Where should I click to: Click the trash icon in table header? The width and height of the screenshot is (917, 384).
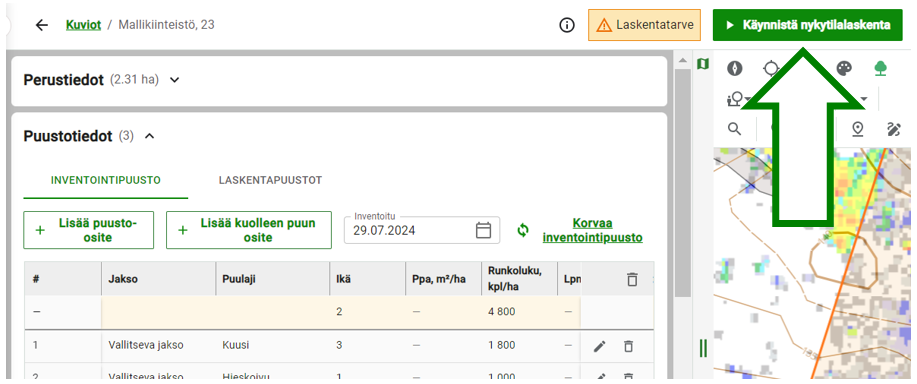(x=632, y=279)
